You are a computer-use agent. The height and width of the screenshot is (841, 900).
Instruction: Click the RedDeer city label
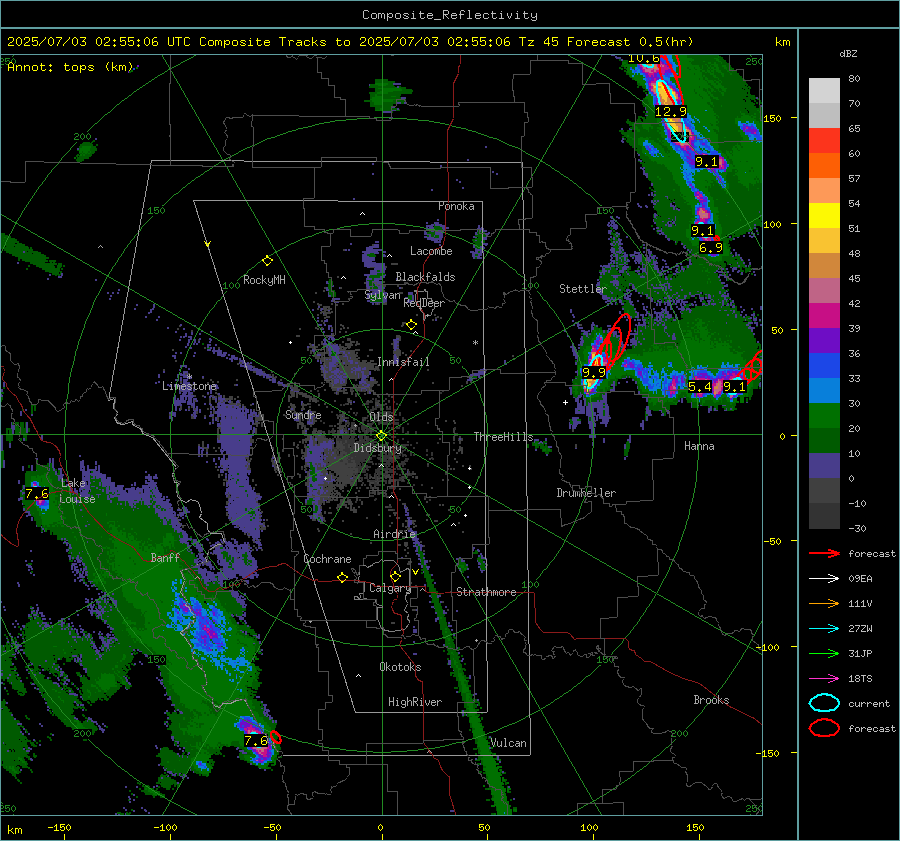tap(424, 303)
